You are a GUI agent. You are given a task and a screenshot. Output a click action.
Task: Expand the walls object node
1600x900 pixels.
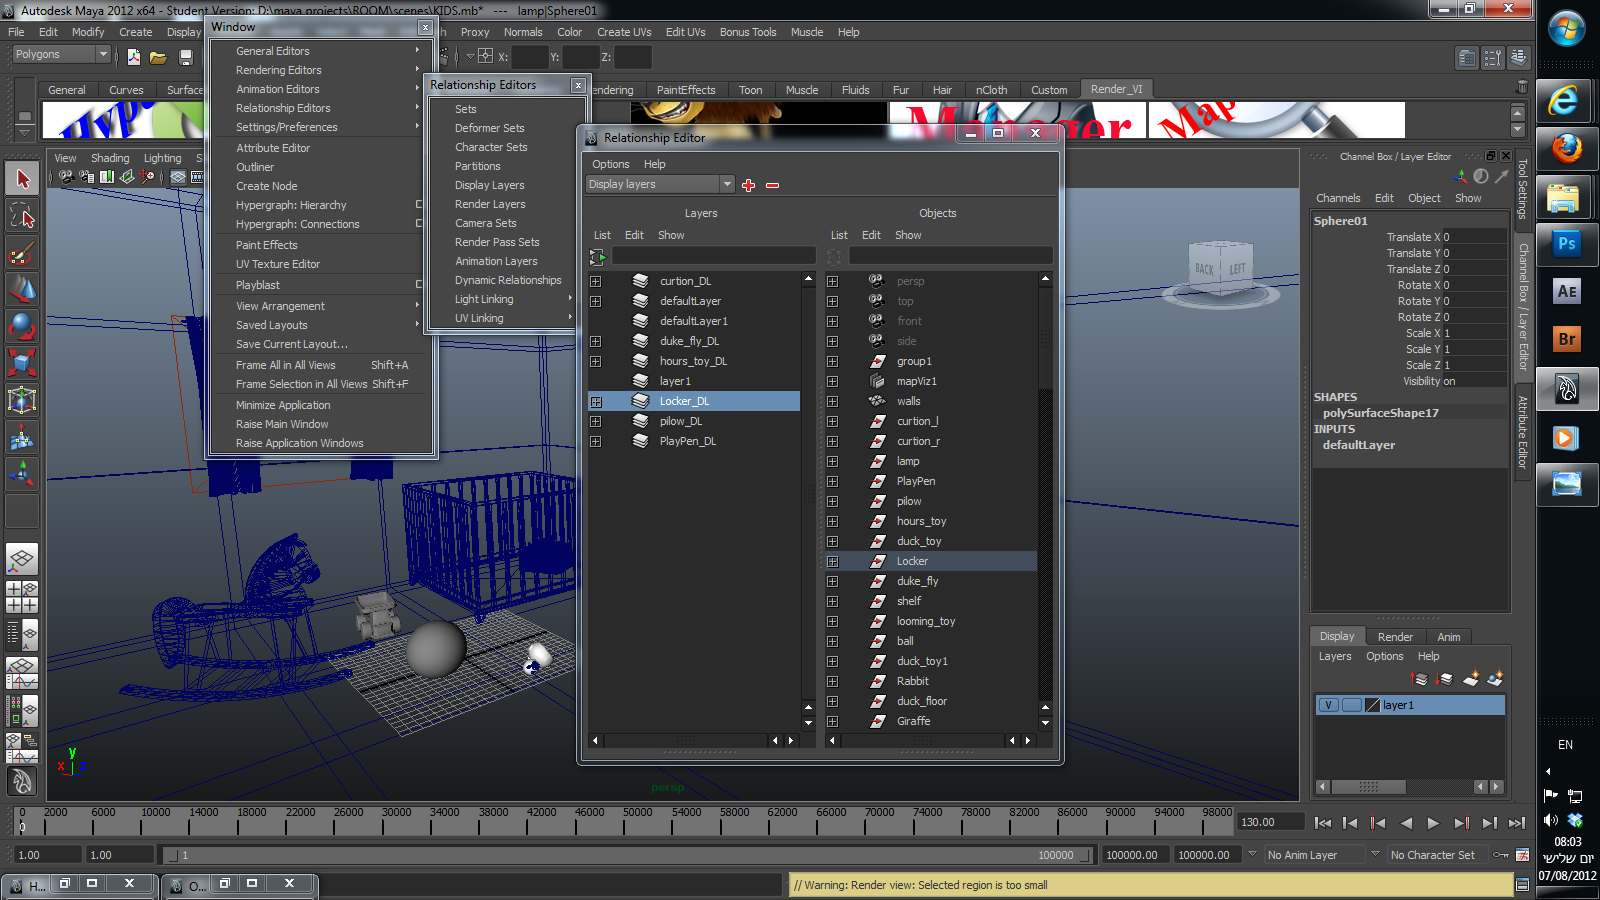click(x=832, y=401)
